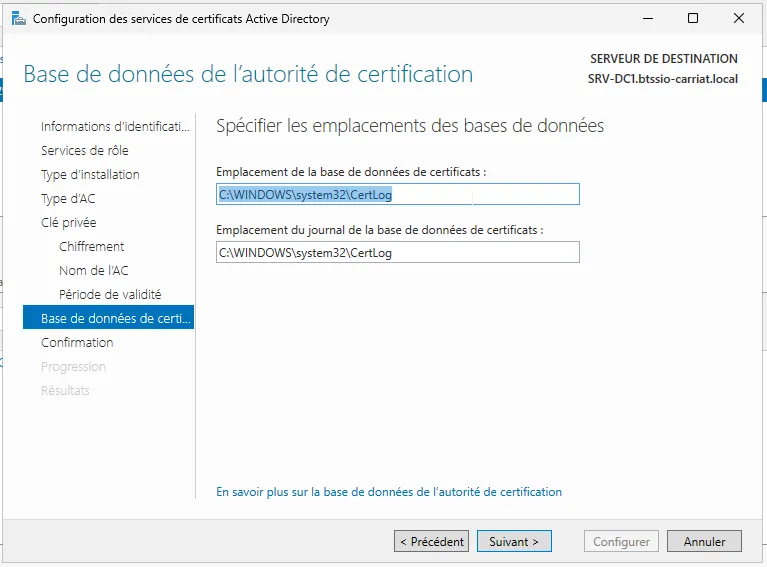
Task: Click the Précédent button
Action: (x=431, y=542)
